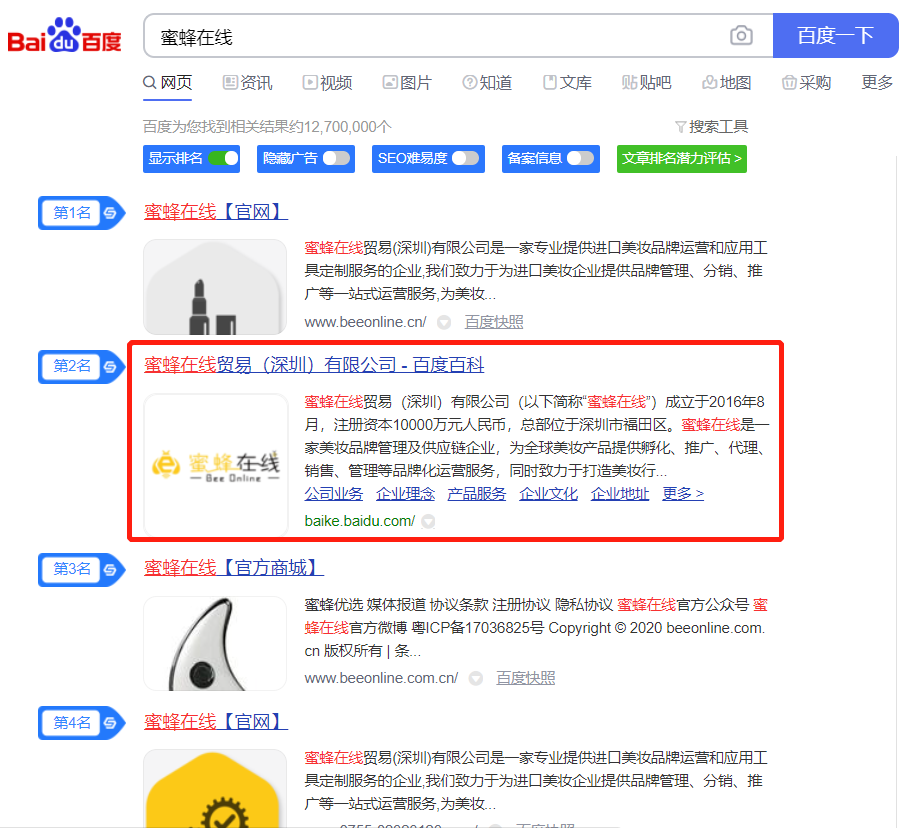Viewport: 912px width, 828px height.
Task: Open camera image search in search box
Action: (x=741, y=35)
